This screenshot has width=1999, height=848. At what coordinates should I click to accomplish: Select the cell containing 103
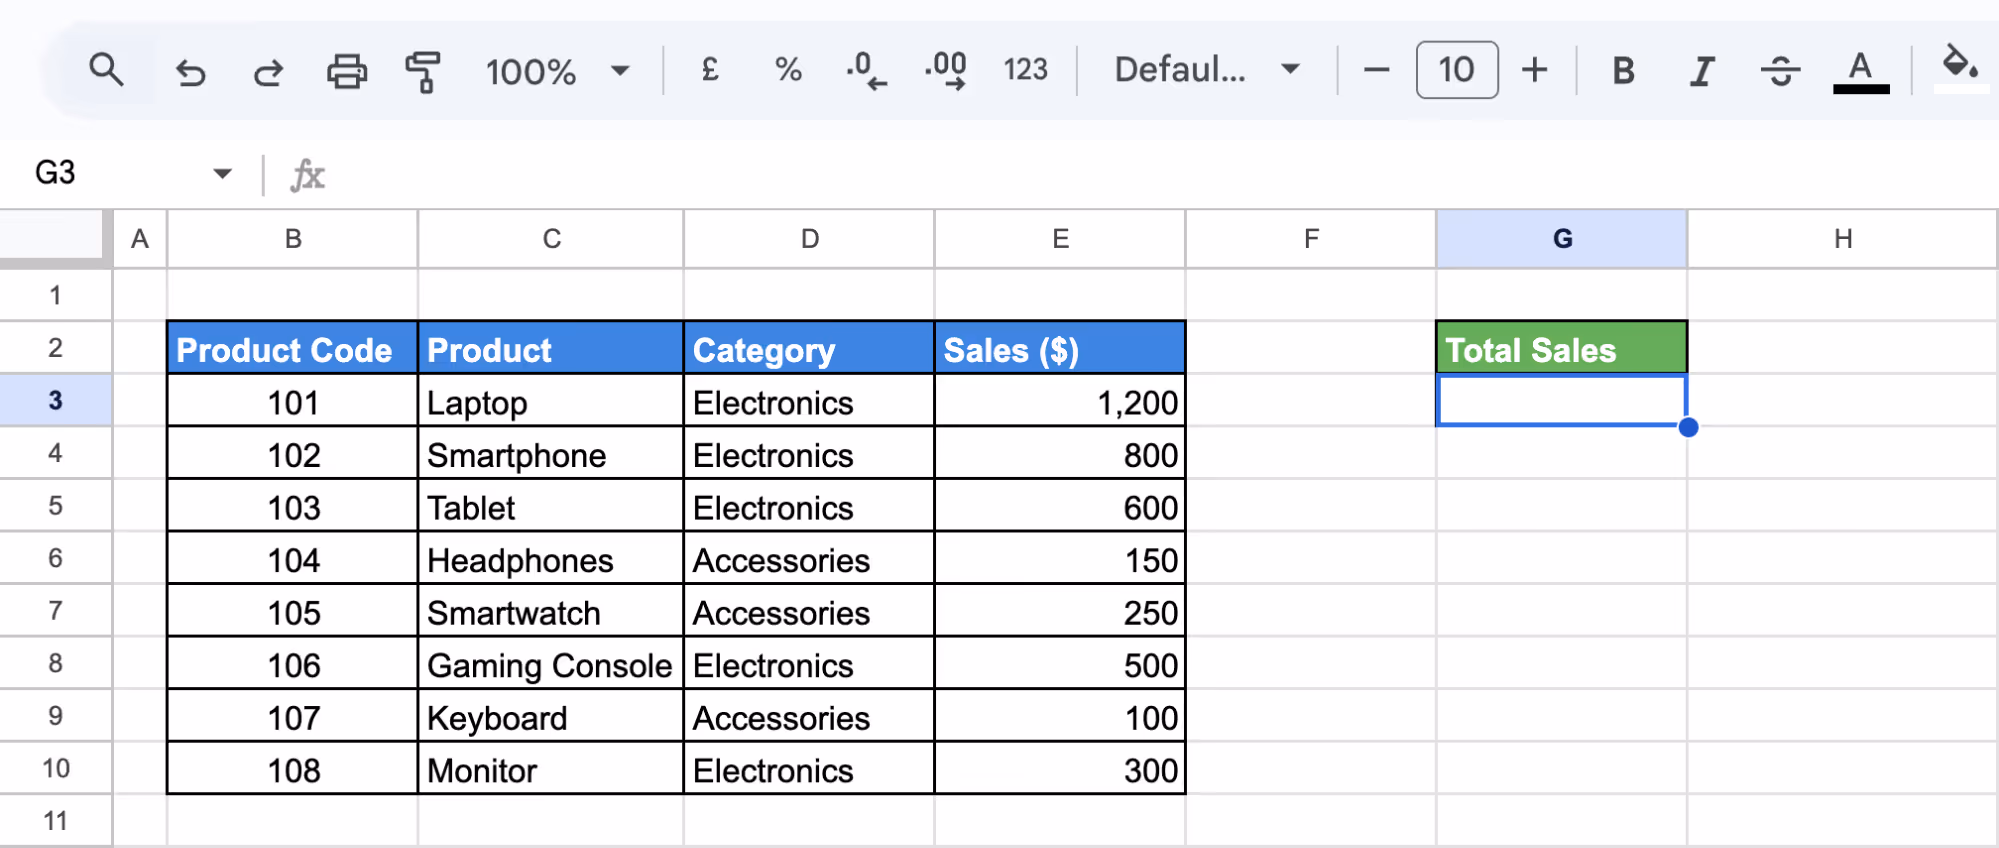click(x=292, y=506)
